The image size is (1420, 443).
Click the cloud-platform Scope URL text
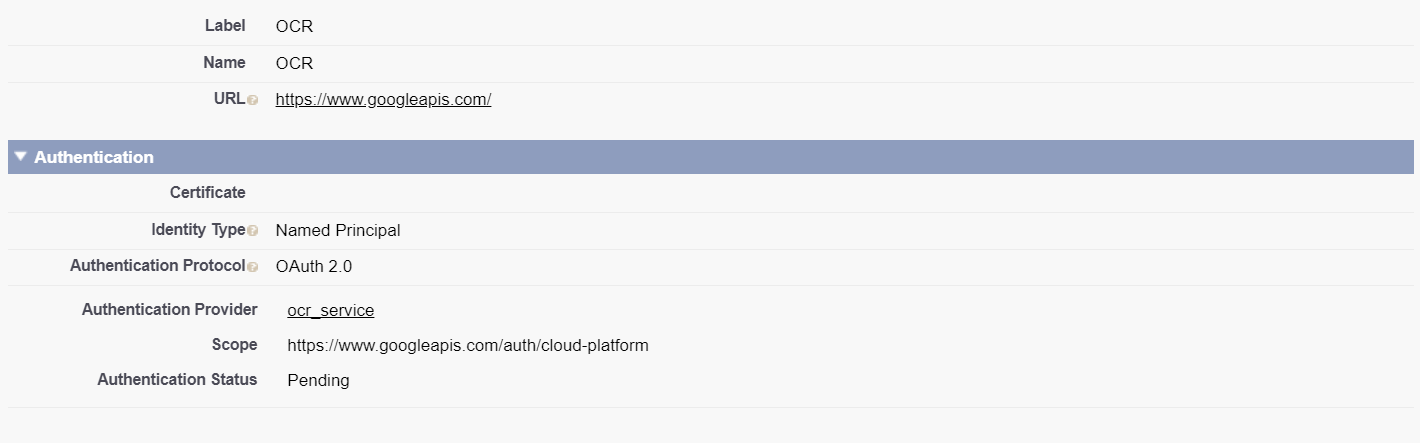click(x=467, y=346)
